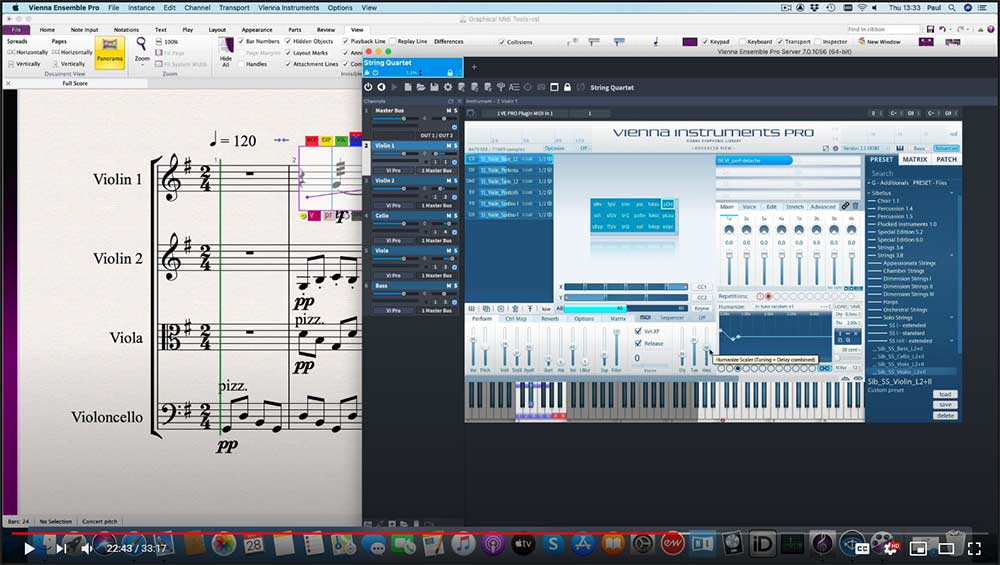Click the load preset button

tap(945, 394)
